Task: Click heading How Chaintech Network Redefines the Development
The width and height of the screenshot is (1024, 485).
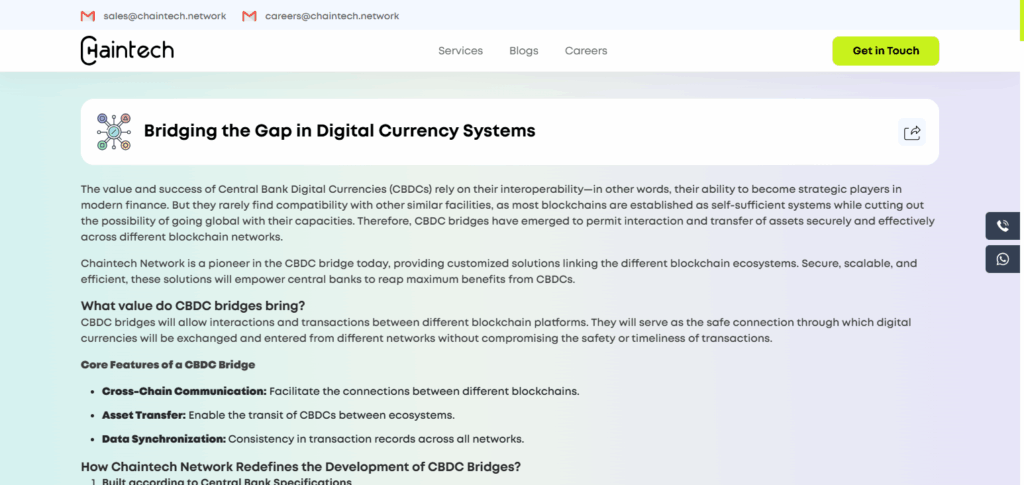Action: [301, 467]
